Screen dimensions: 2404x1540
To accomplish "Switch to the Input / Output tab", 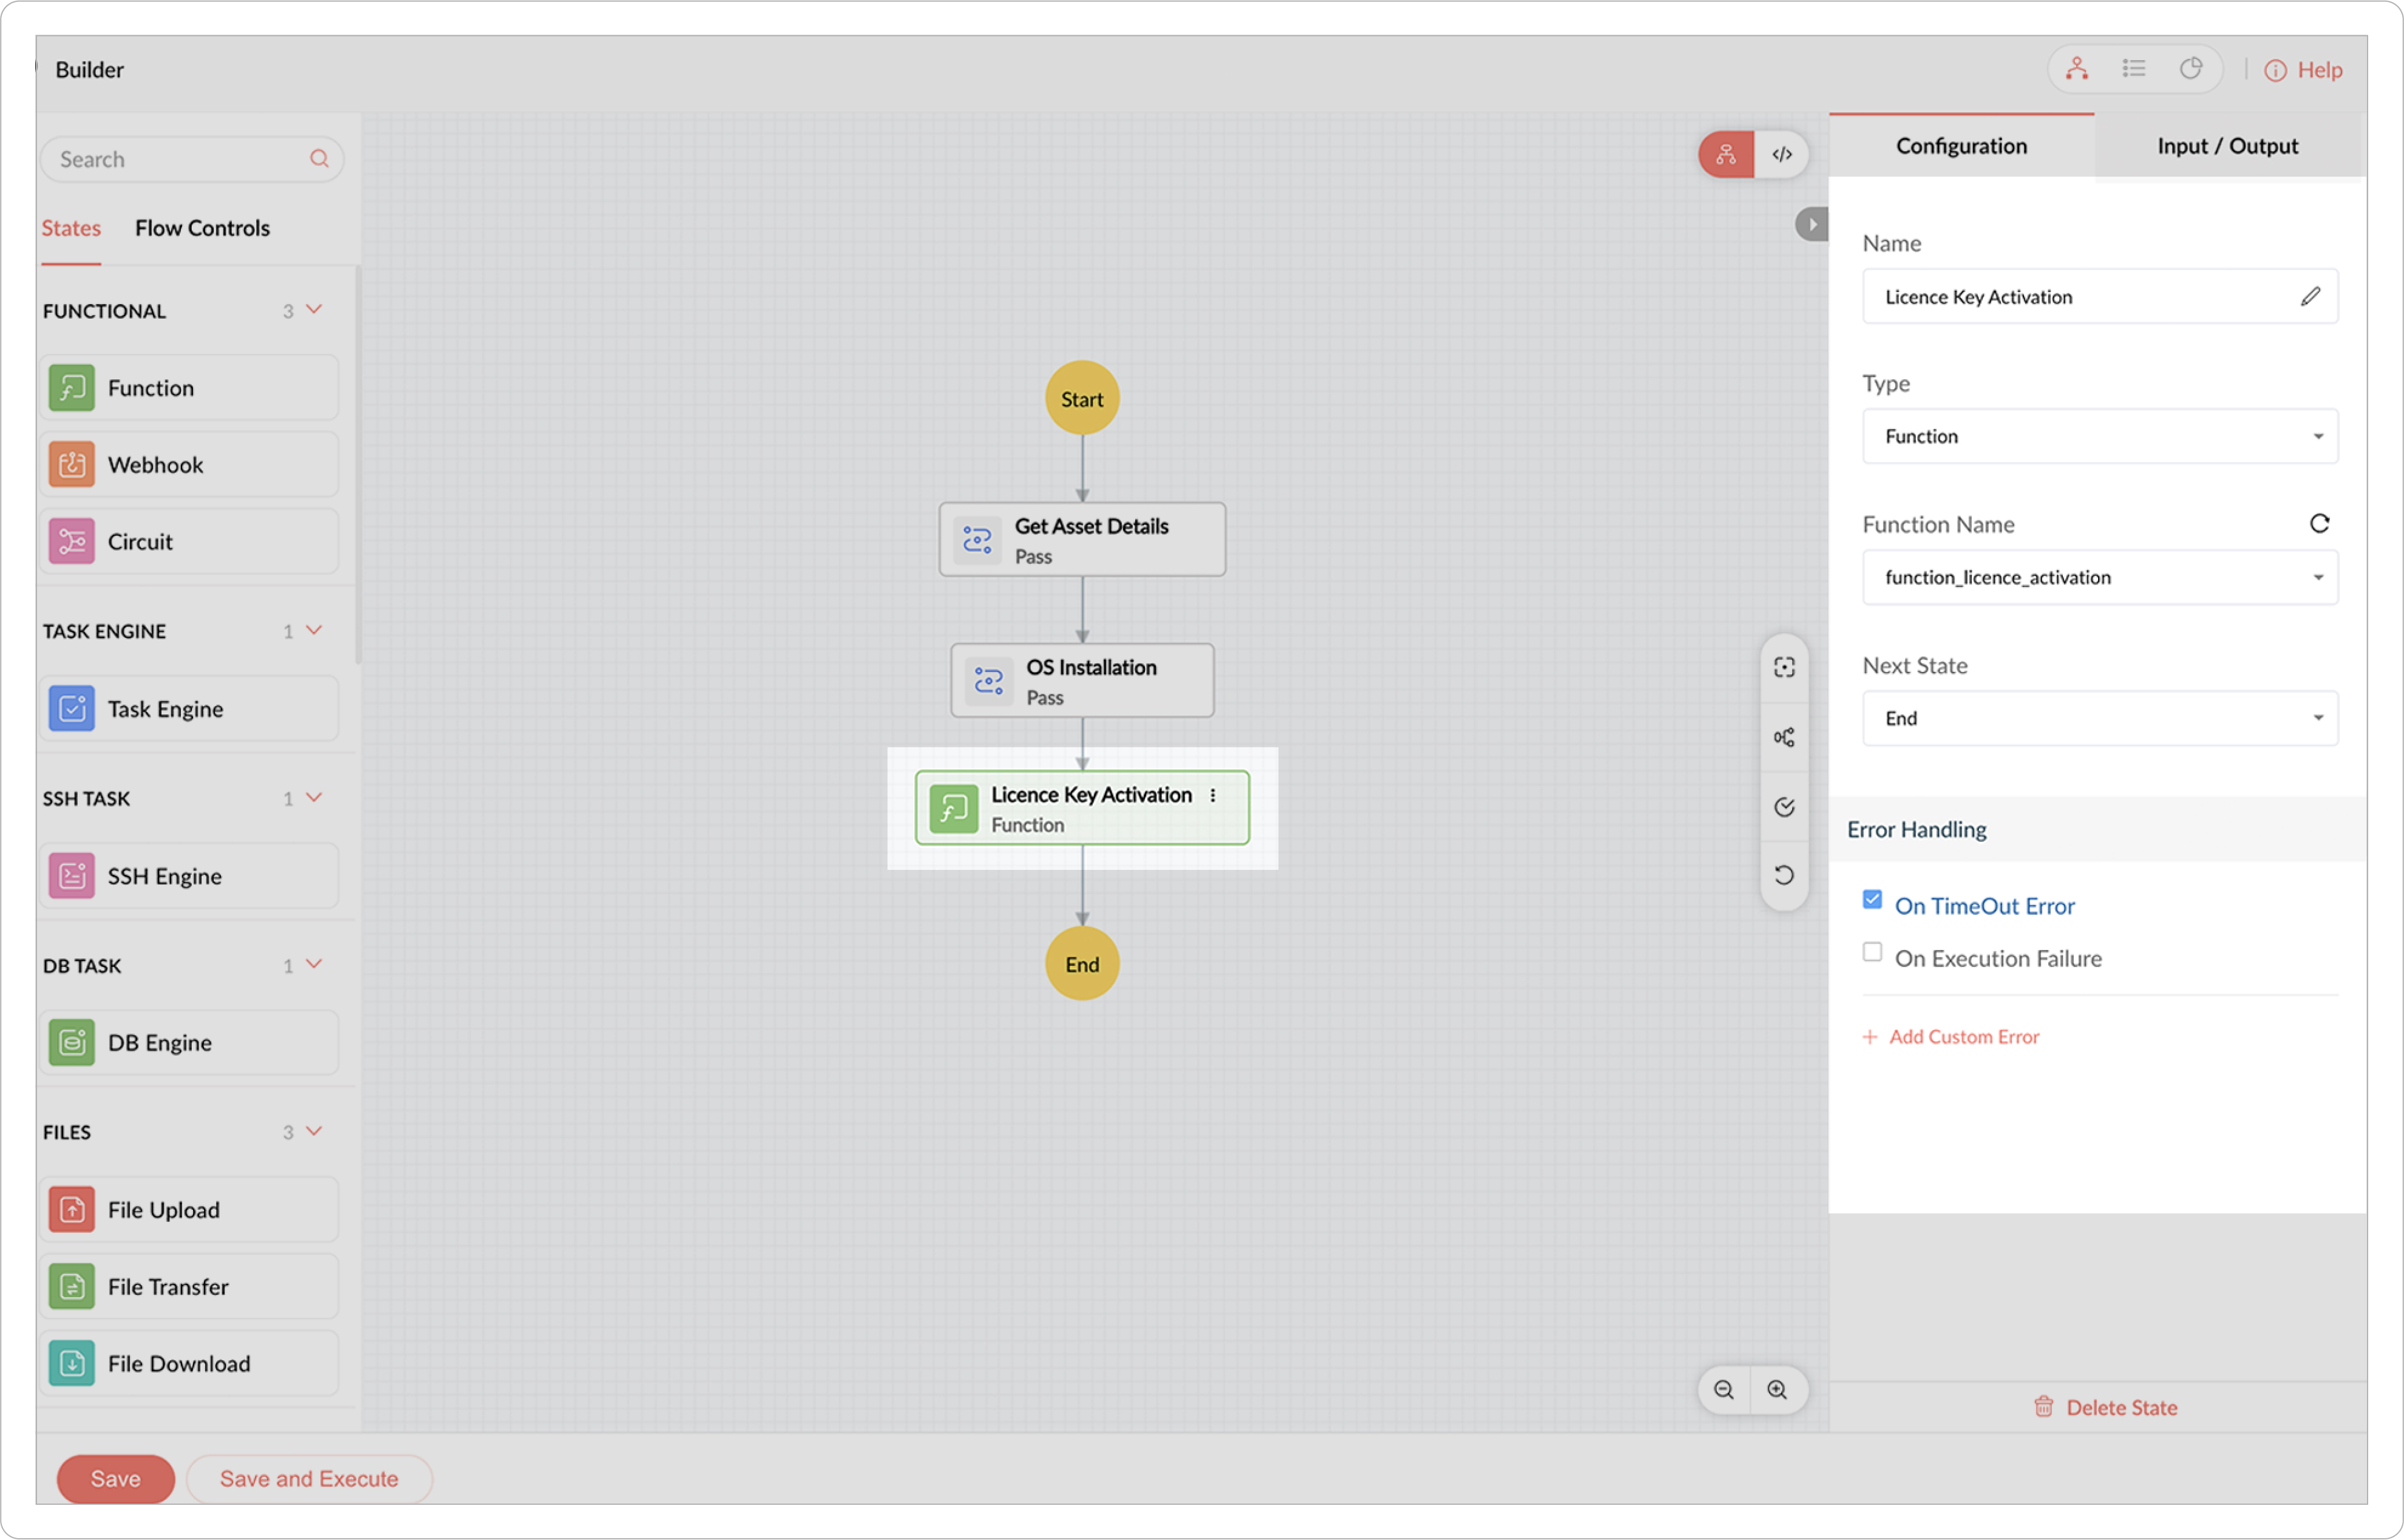I will point(2227,146).
